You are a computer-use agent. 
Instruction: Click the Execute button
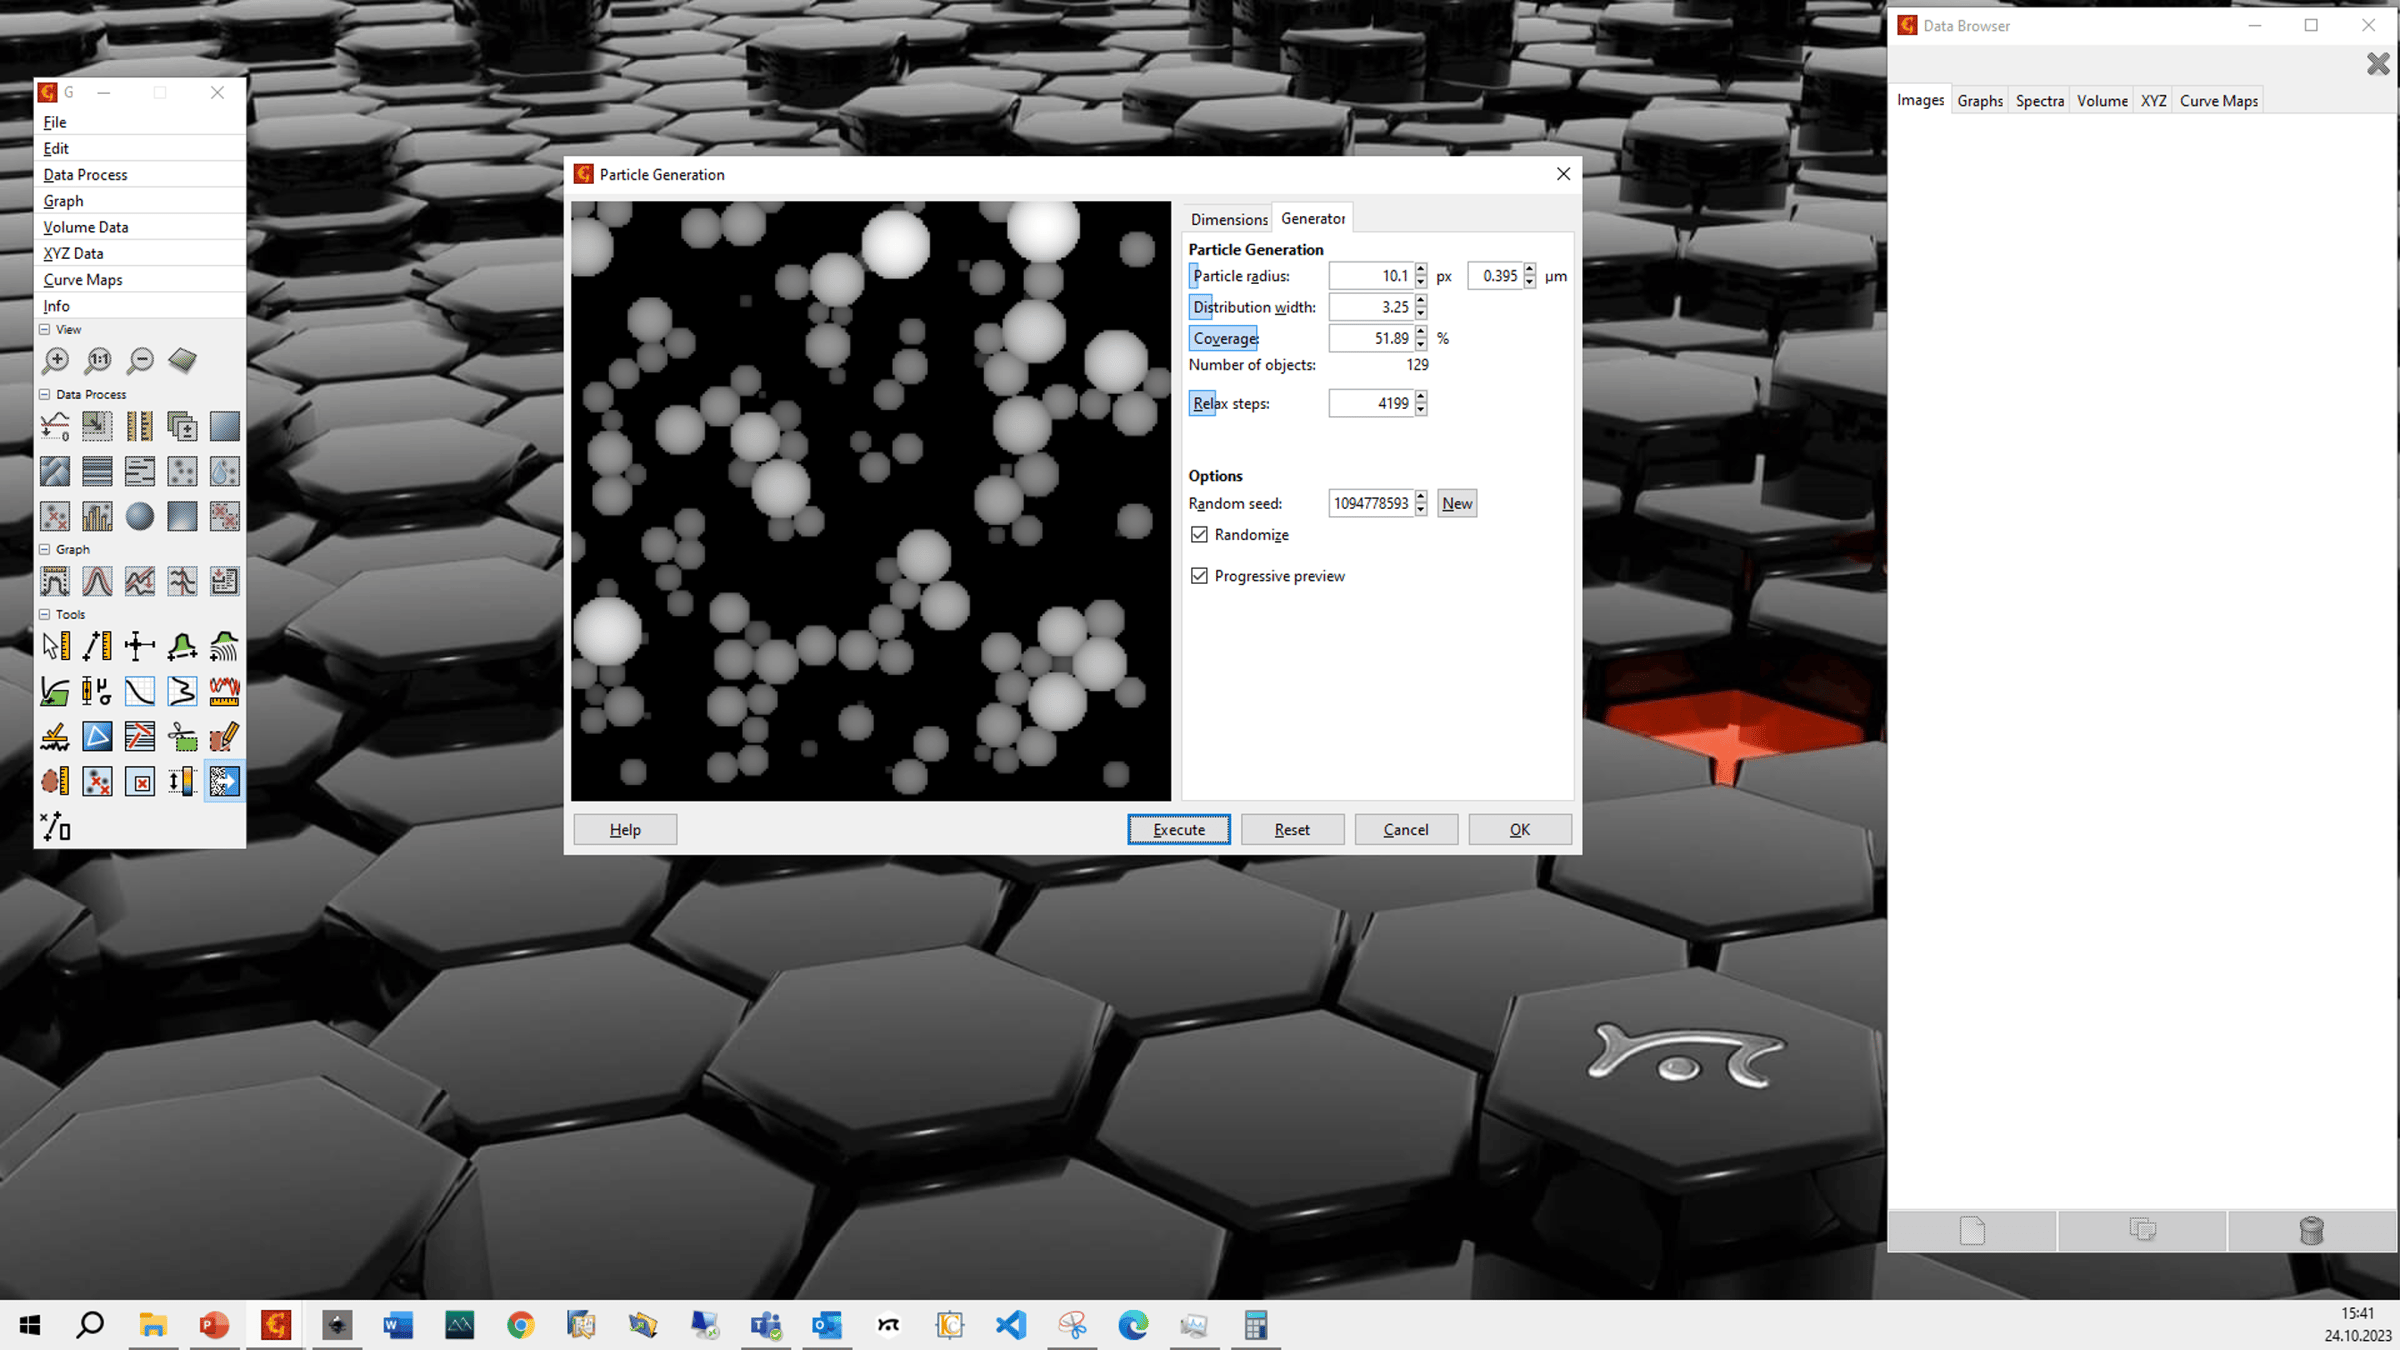[x=1178, y=829]
